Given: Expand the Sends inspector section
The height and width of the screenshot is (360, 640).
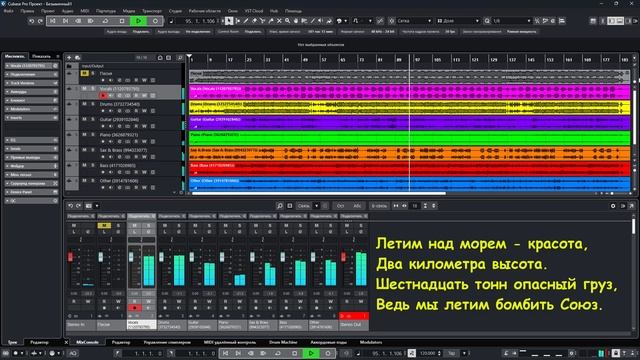Looking at the screenshot, I should tap(31, 149).
